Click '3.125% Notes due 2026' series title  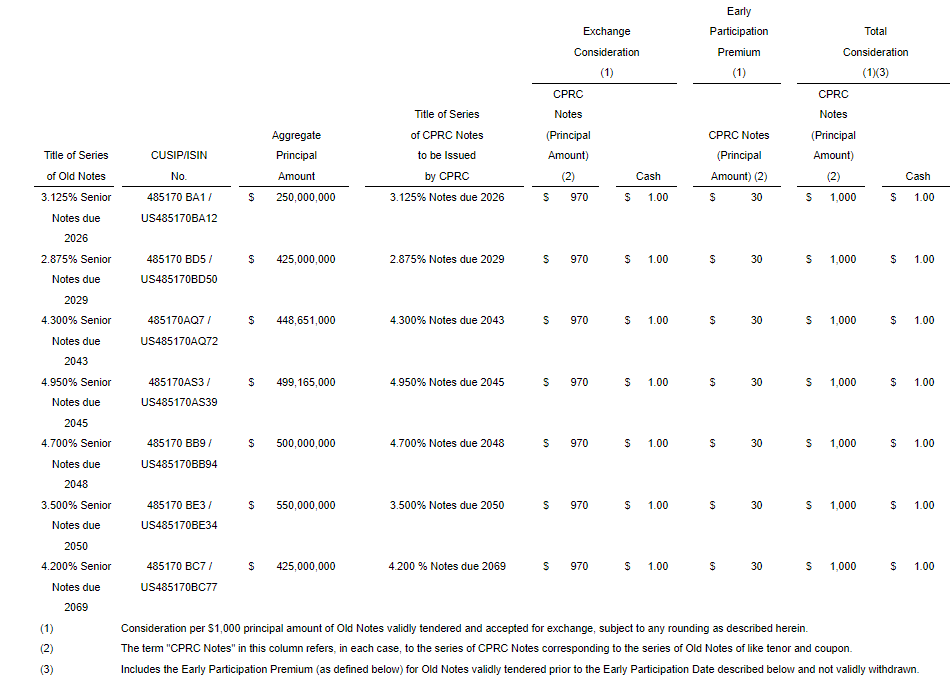[x=447, y=197]
